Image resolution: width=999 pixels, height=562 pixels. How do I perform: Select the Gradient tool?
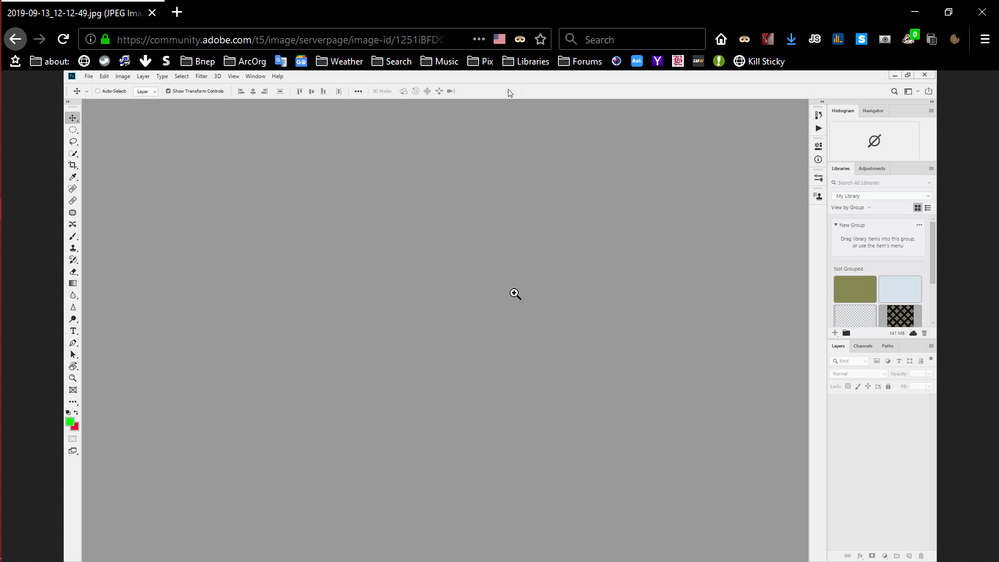[x=73, y=284]
